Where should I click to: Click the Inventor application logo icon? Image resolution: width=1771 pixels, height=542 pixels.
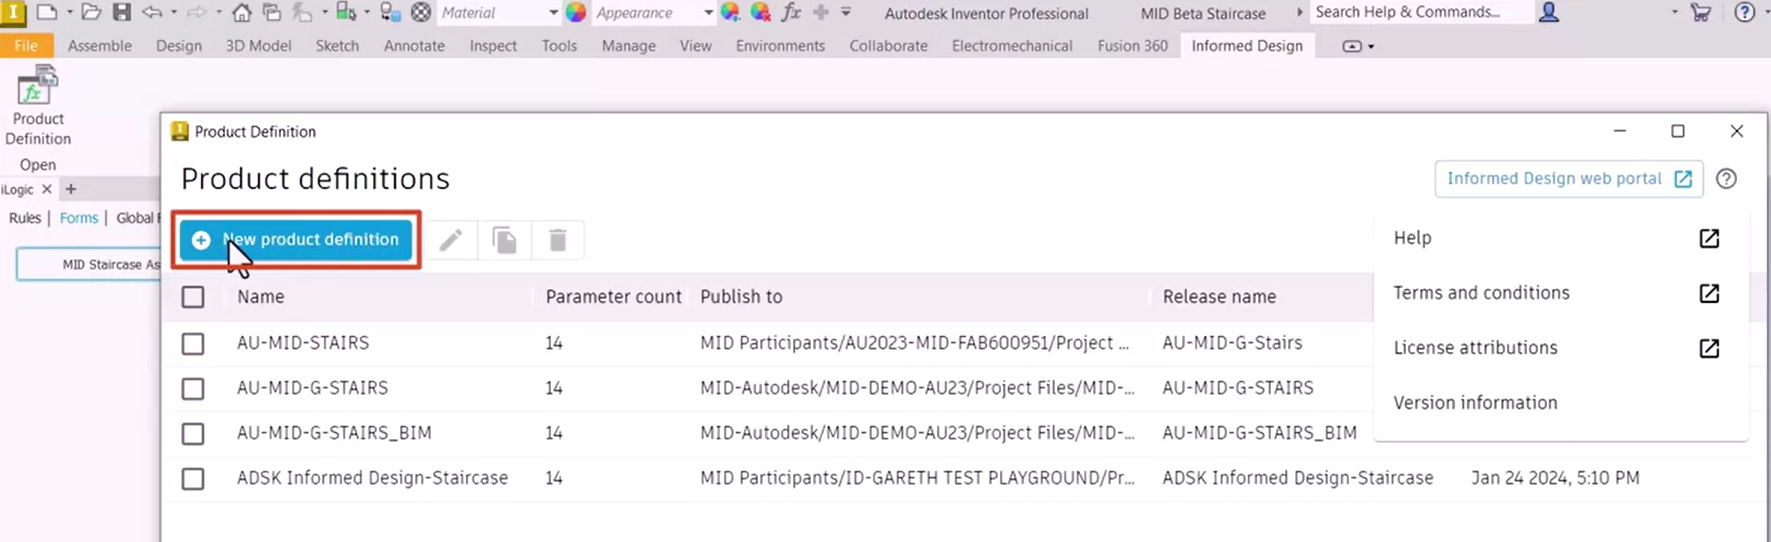[13, 12]
